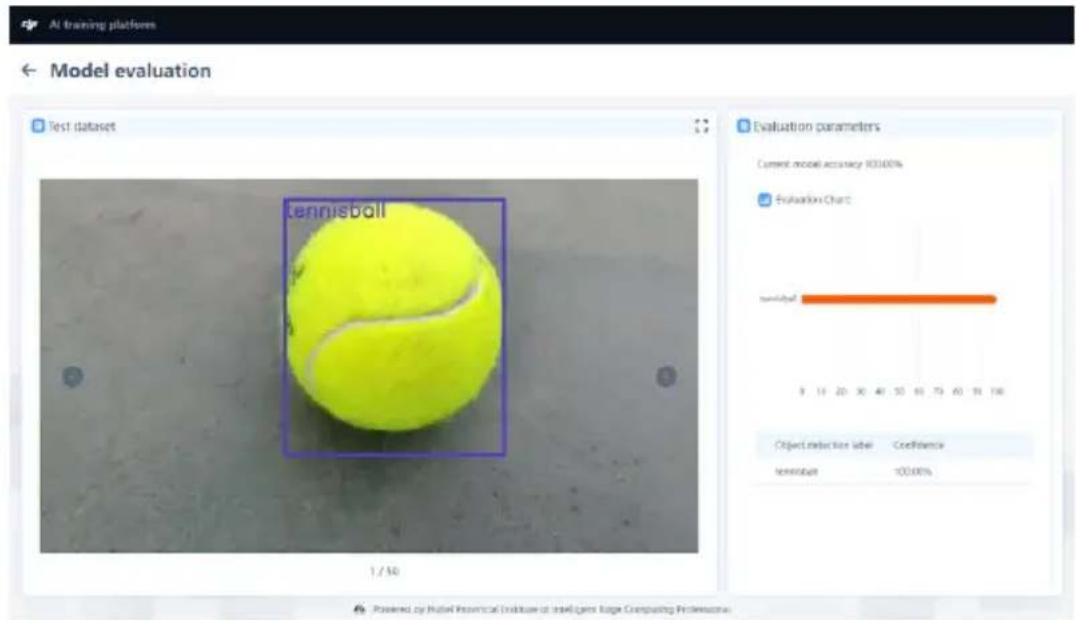Image resolution: width=1076 pixels, height=620 pixels.
Task: Click the tennis ball test image
Action: click(369, 366)
